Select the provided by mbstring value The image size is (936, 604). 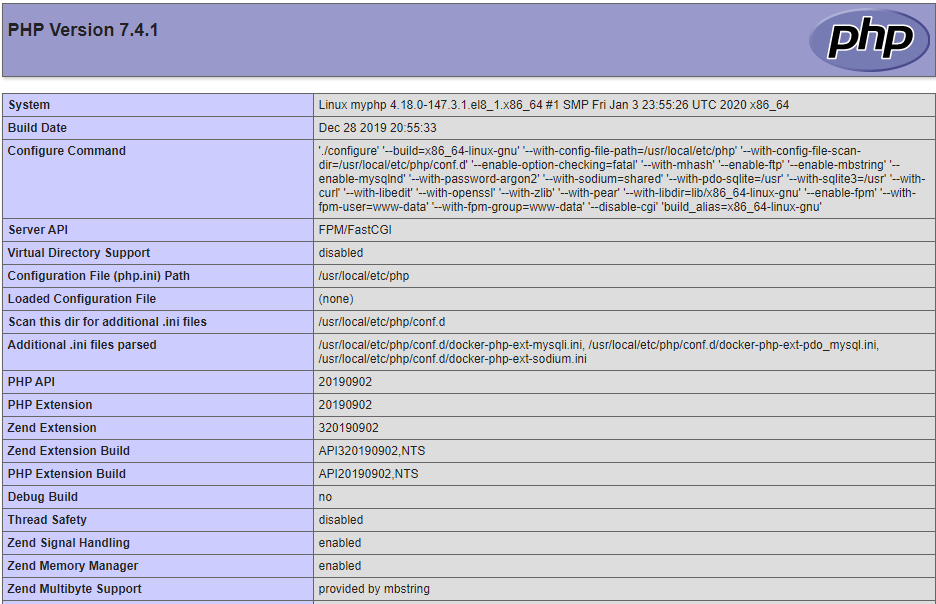click(374, 589)
